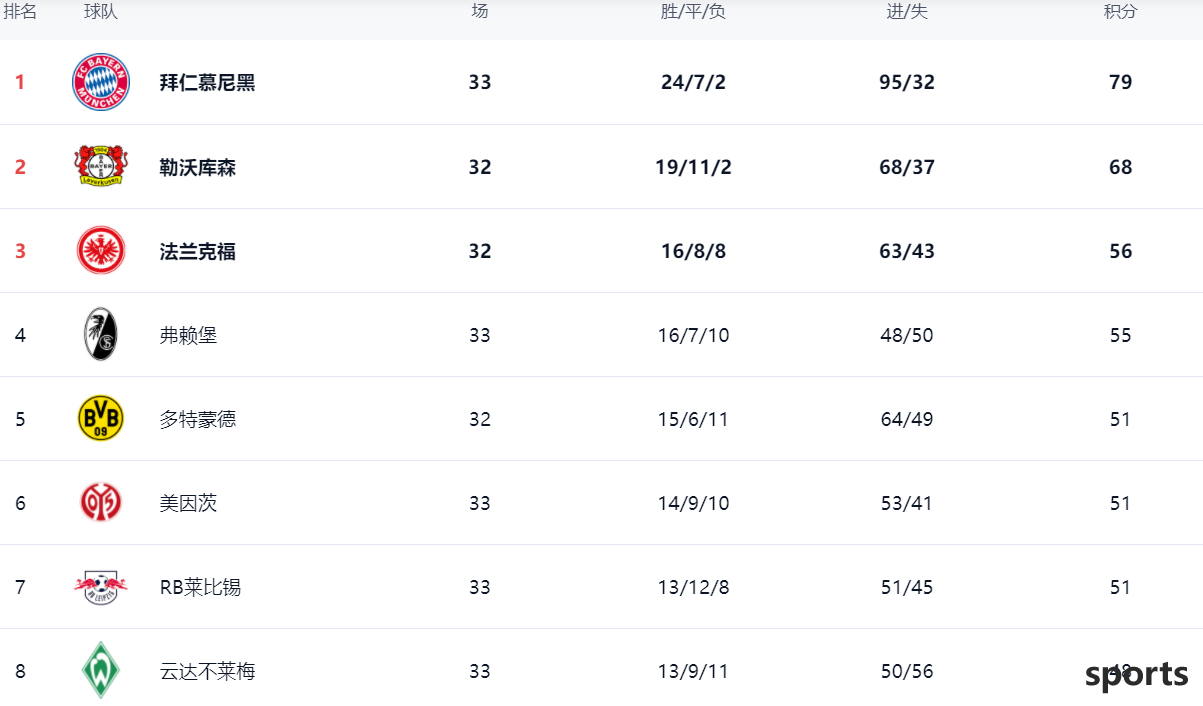Click the sports watermark logo
The image size is (1203, 706).
tap(1138, 676)
